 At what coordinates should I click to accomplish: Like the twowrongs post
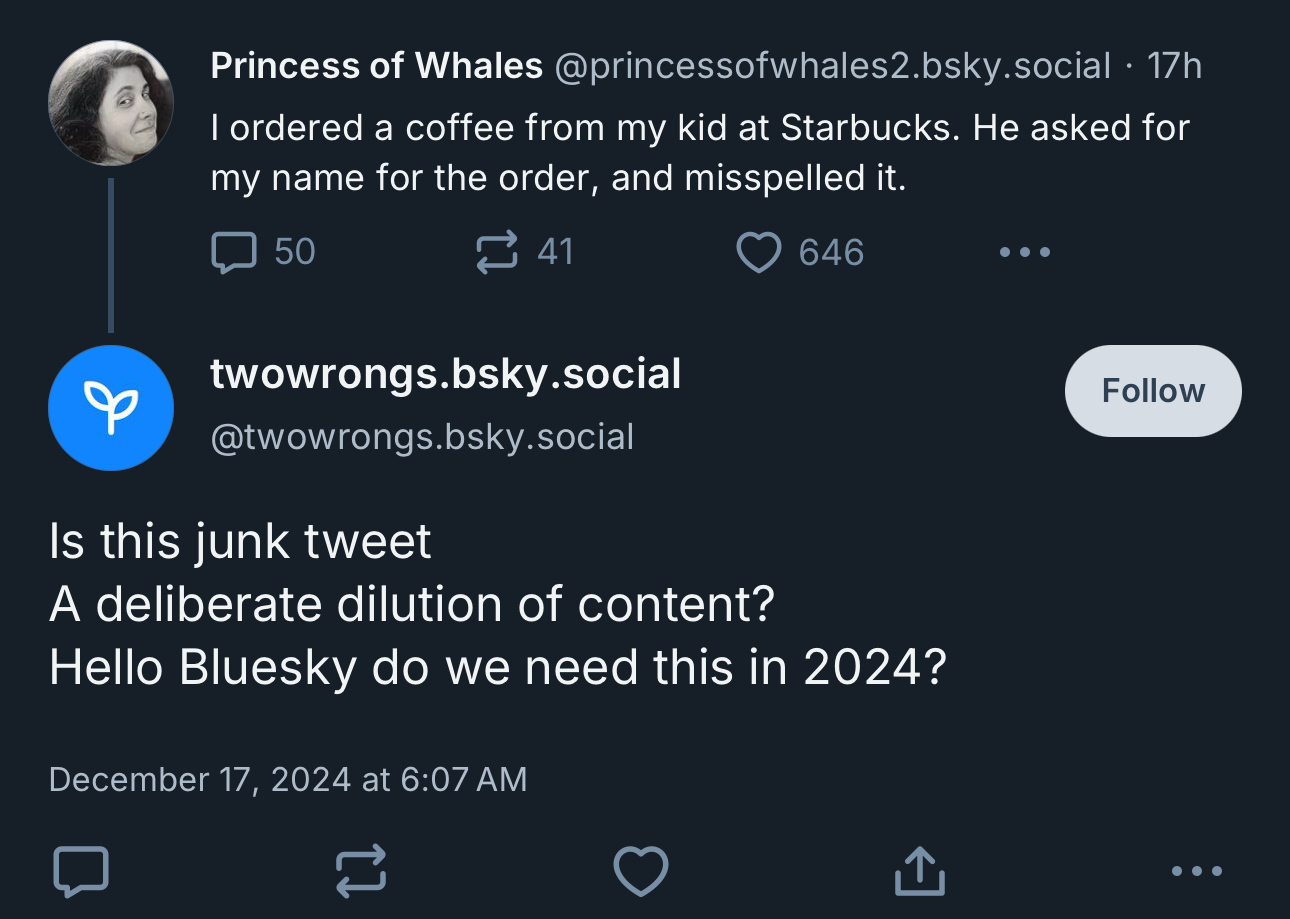point(640,871)
